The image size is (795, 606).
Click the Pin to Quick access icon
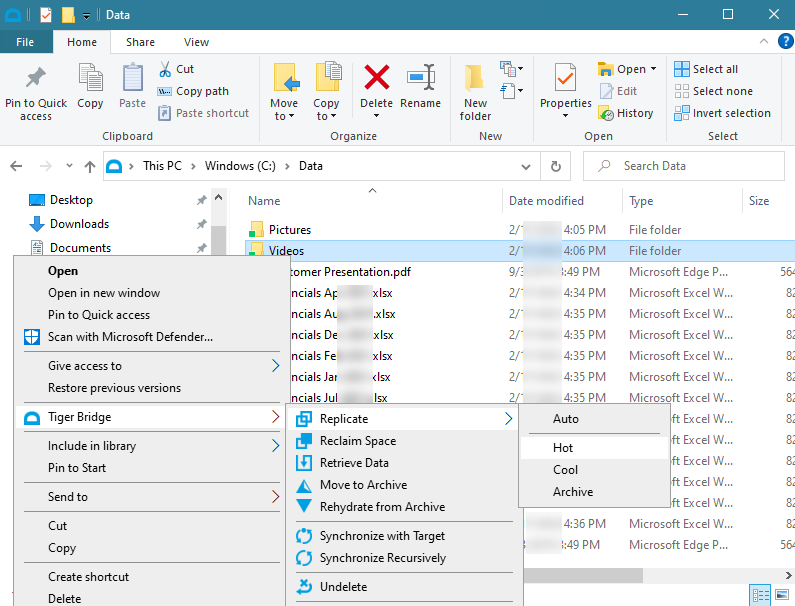coord(36,79)
